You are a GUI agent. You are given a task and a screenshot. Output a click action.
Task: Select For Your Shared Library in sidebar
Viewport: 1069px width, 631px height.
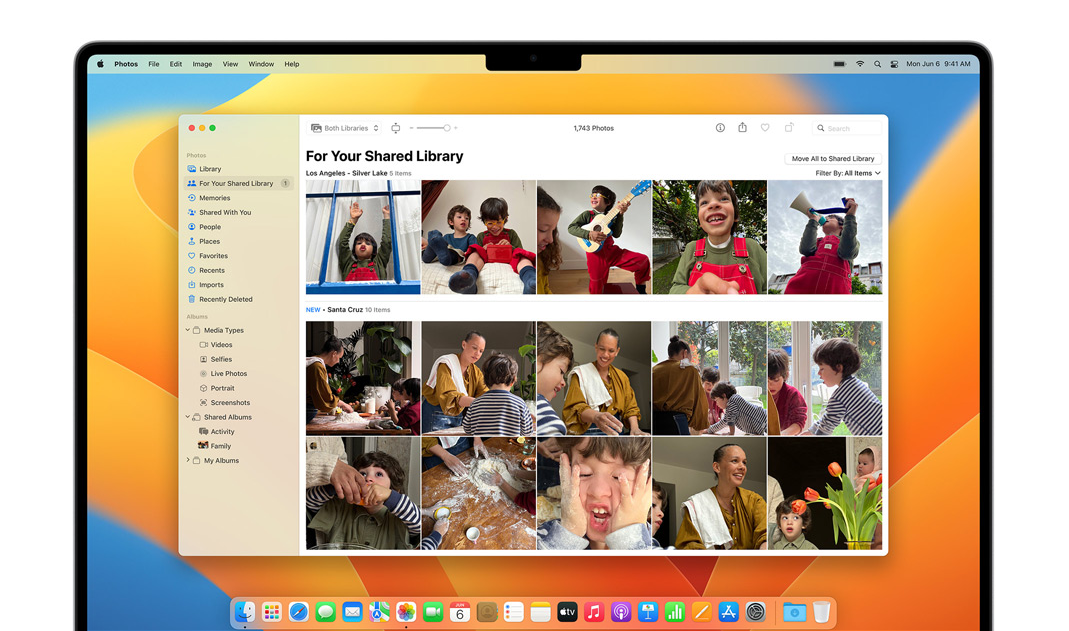pos(238,183)
